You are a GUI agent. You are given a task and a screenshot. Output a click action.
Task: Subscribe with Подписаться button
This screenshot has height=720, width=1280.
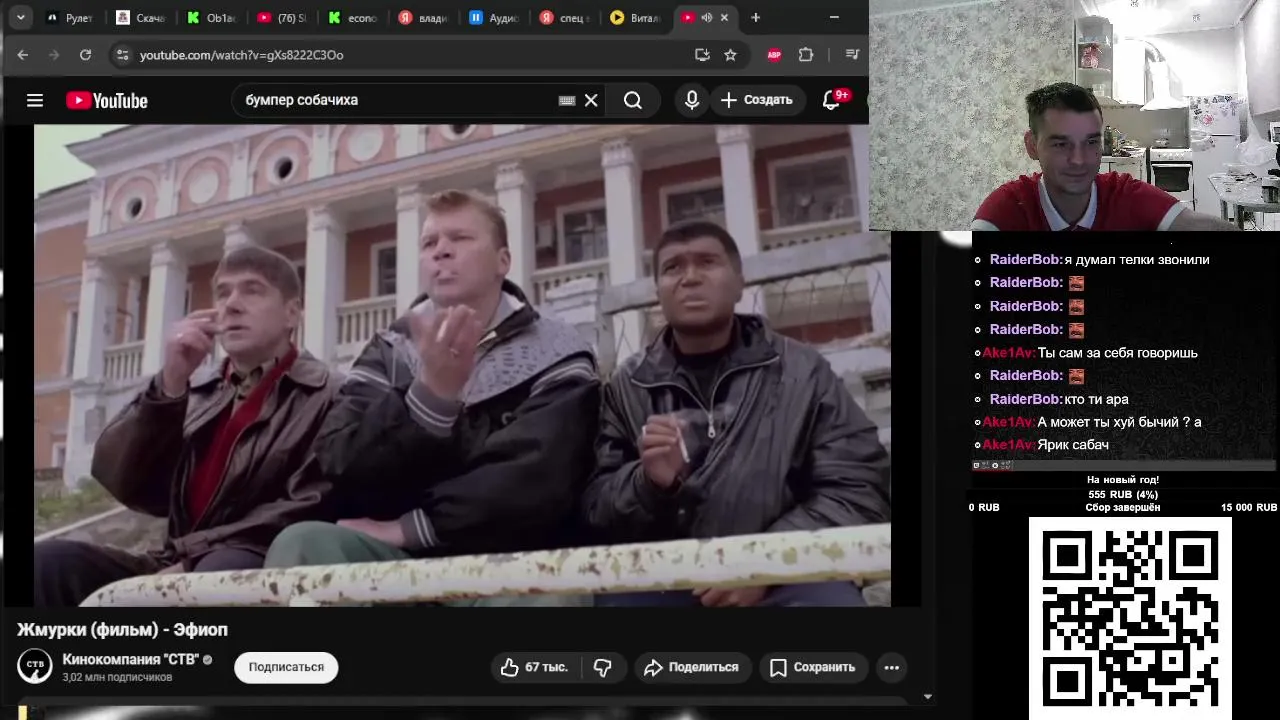tap(286, 667)
